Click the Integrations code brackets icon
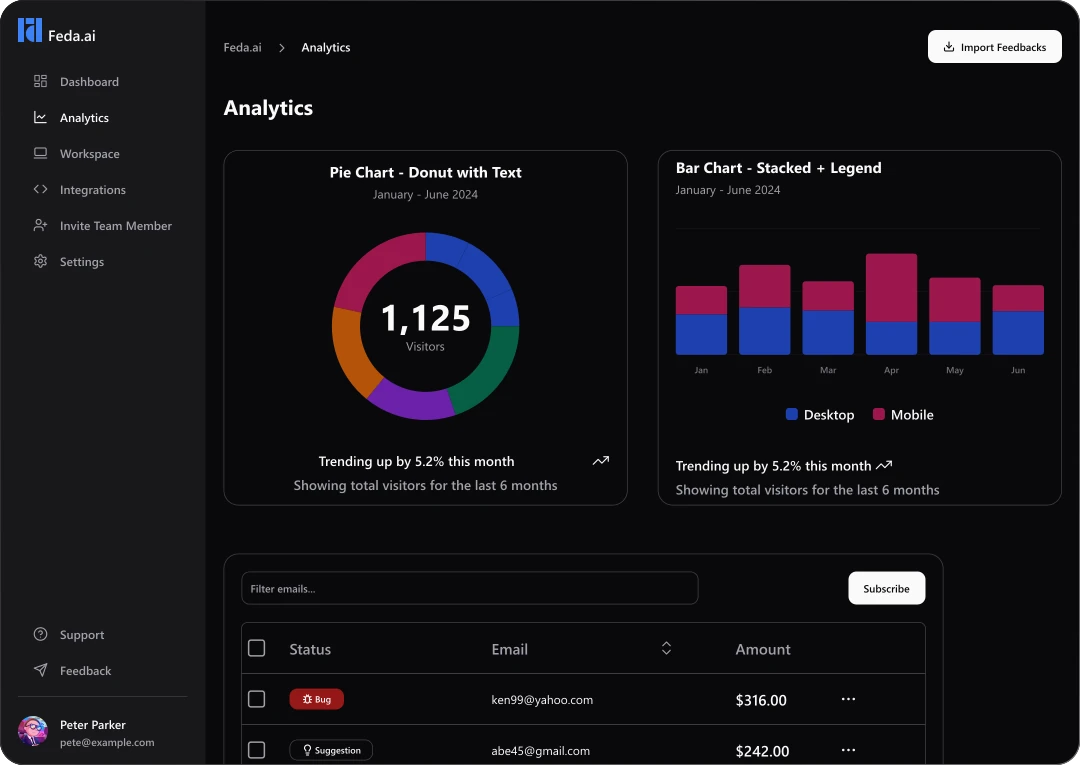This screenshot has height=765, width=1080. (41, 189)
